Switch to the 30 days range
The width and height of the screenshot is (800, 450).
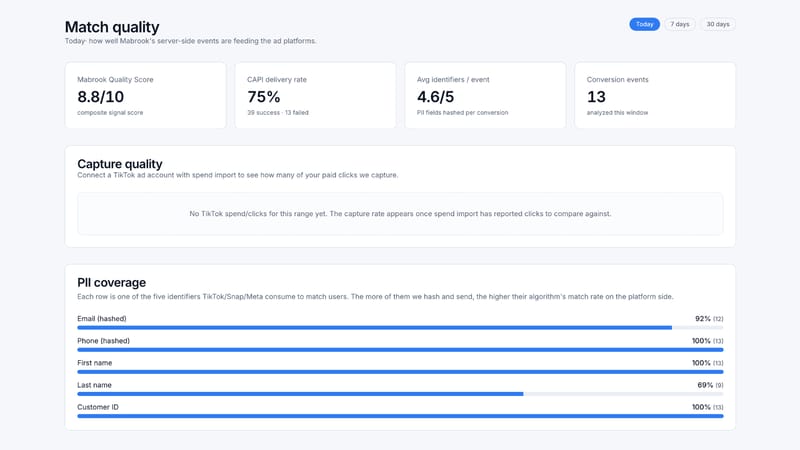pos(717,24)
